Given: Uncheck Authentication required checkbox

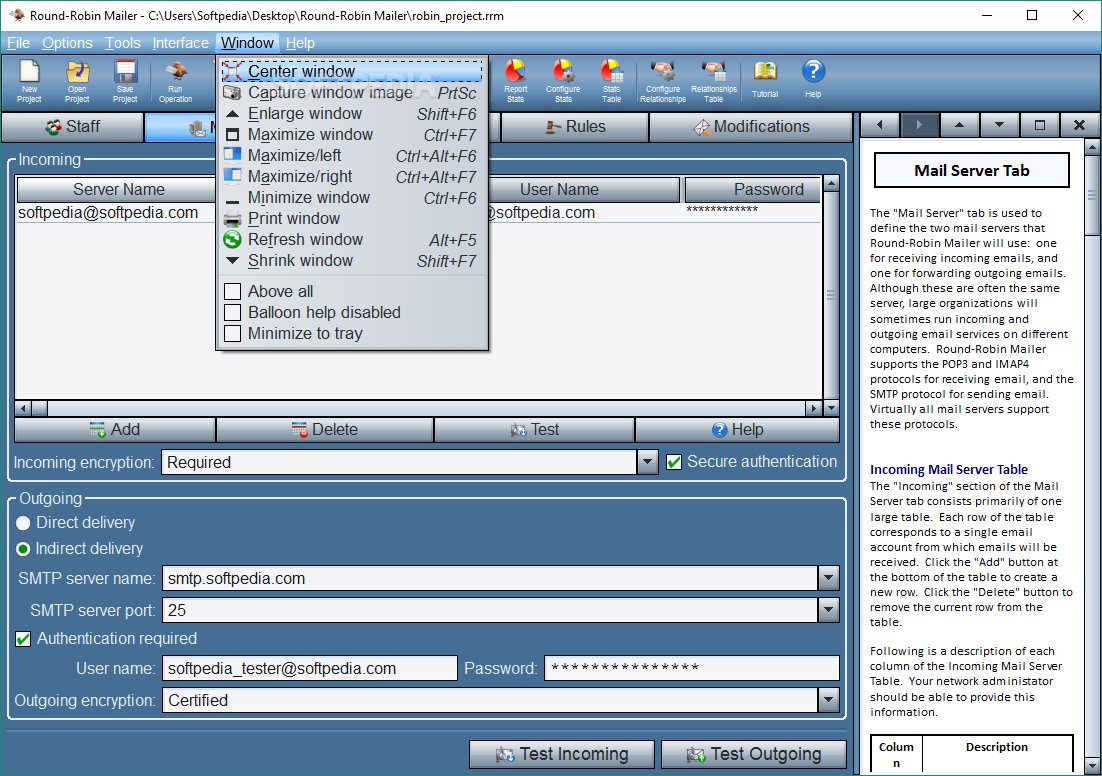Looking at the screenshot, I should [23, 639].
